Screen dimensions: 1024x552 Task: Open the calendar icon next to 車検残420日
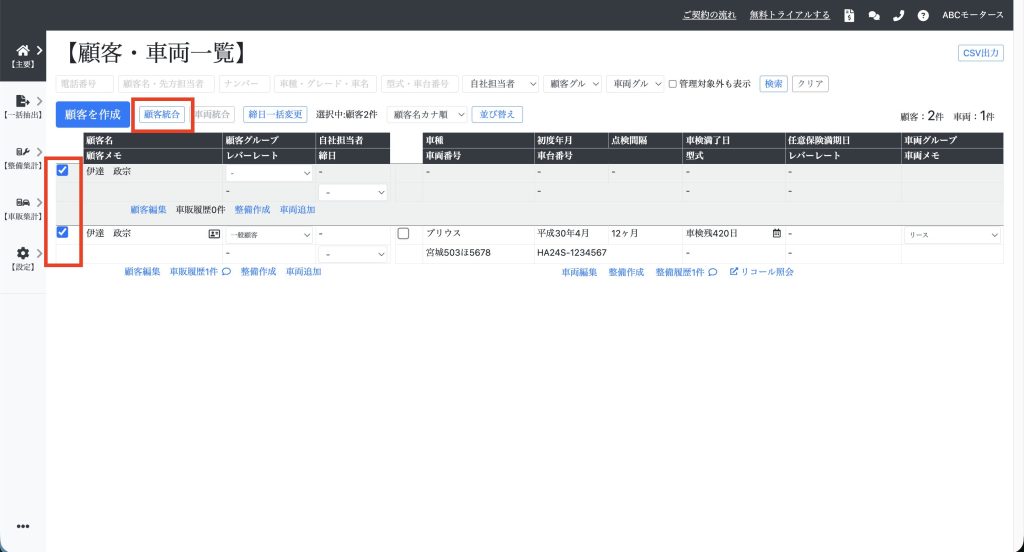point(776,234)
